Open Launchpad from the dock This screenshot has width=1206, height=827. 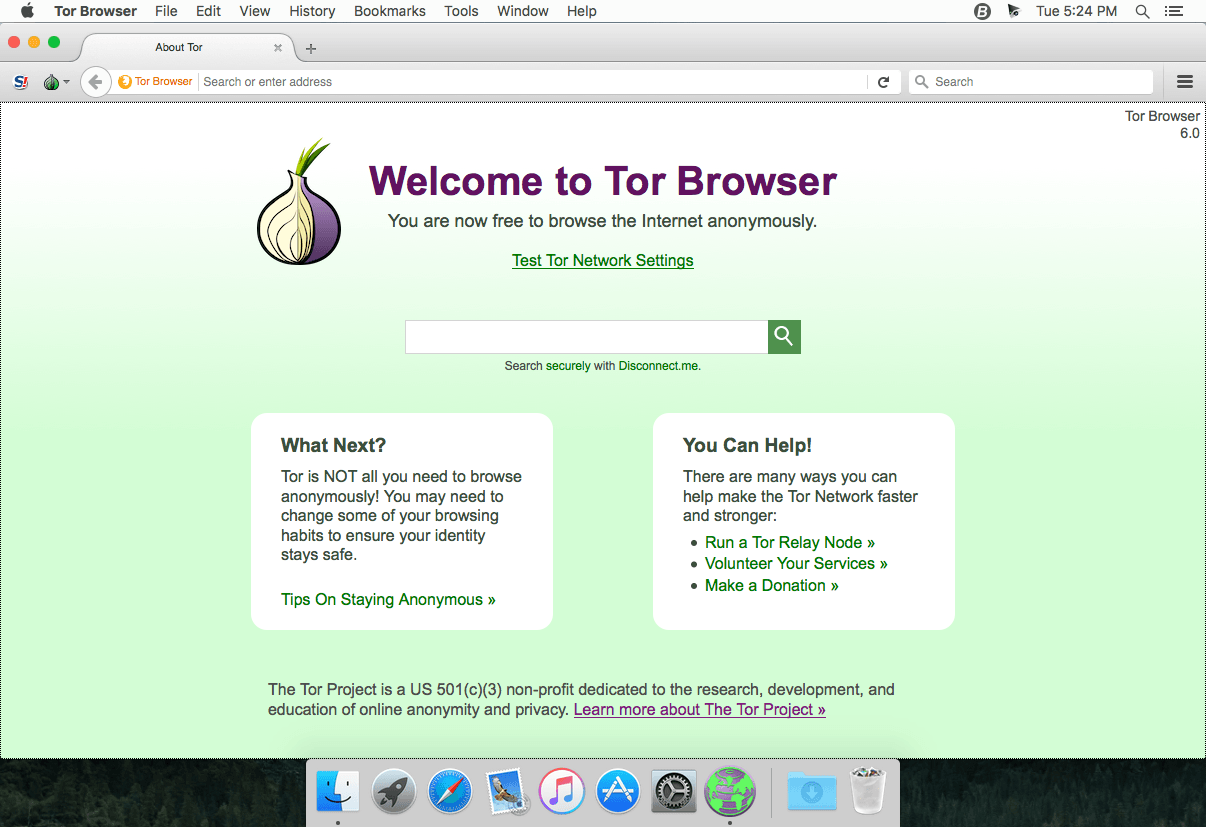point(394,791)
